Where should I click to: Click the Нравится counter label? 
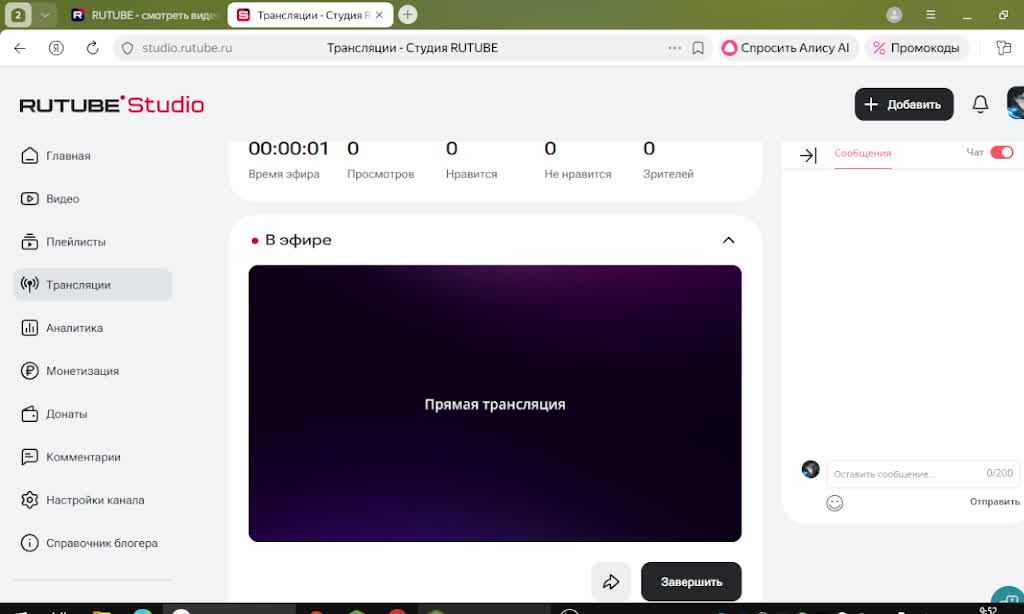coord(472,174)
